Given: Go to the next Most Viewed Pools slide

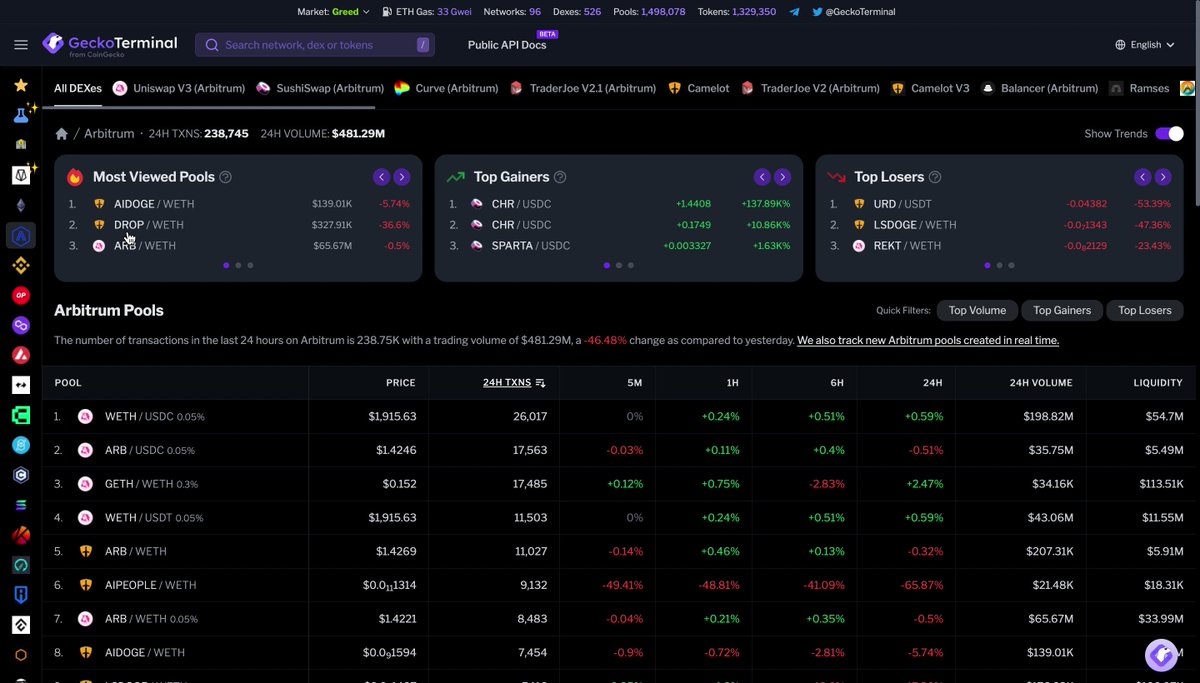Looking at the screenshot, I should [x=402, y=177].
